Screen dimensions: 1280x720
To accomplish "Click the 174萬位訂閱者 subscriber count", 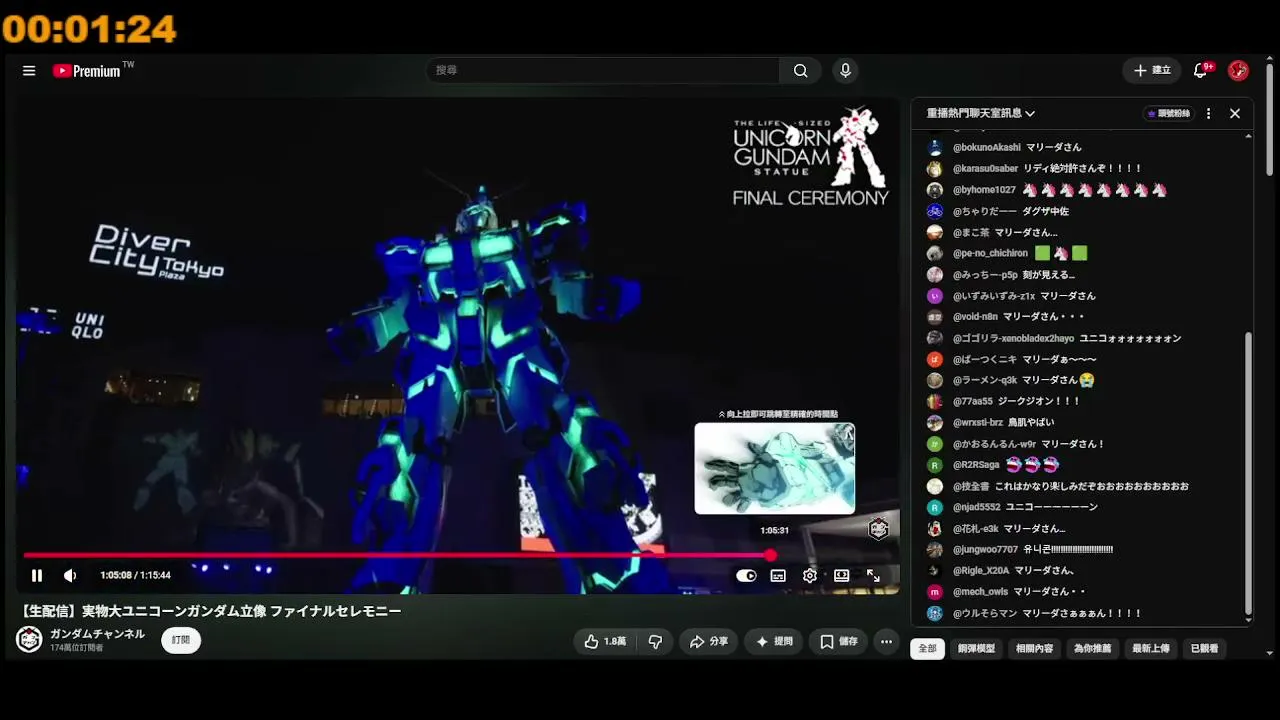I will tap(77, 648).
